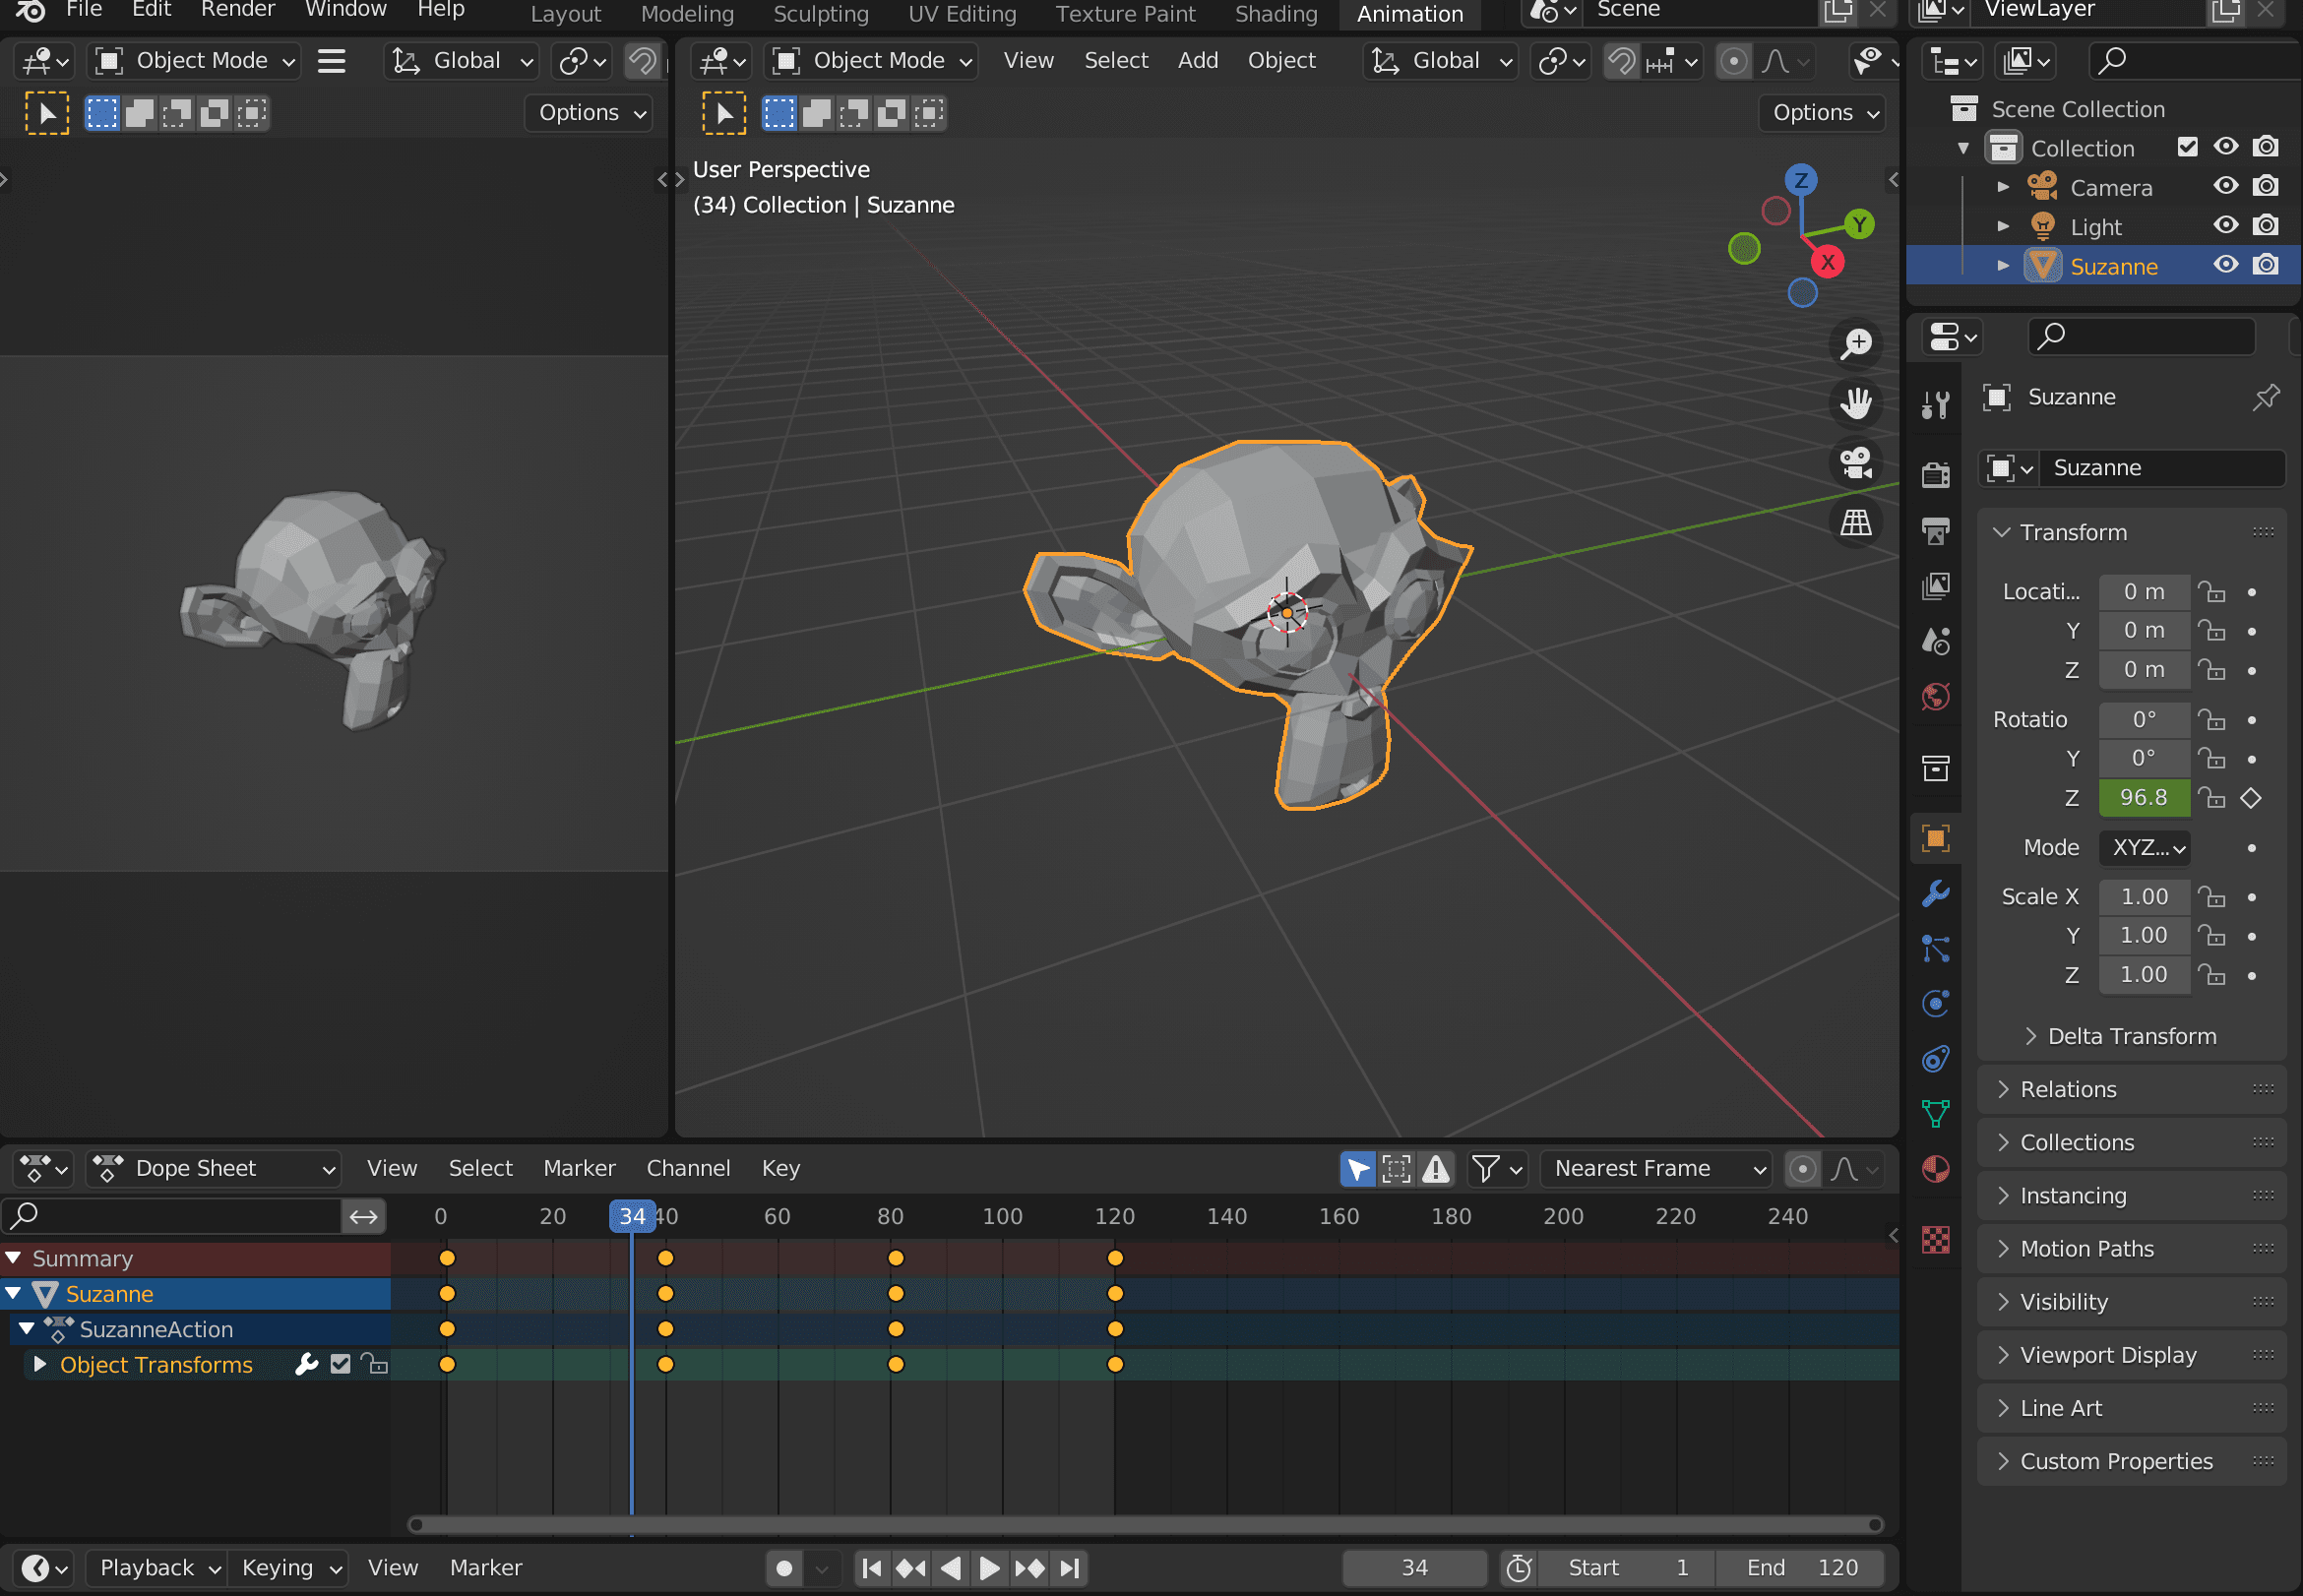This screenshot has height=1596, width=2303.
Task: Toggle auto keying record button
Action: click(784, 1568)
